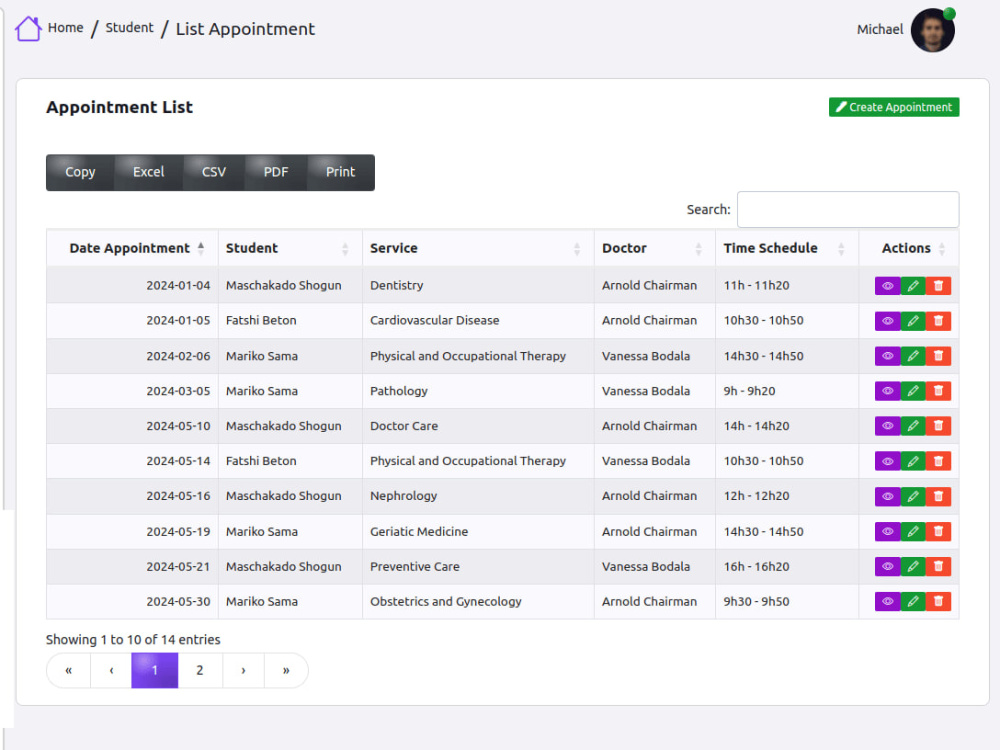This screenshot has height=750, width=1000.
Task: Jump to first page of results
Action: 69,670
